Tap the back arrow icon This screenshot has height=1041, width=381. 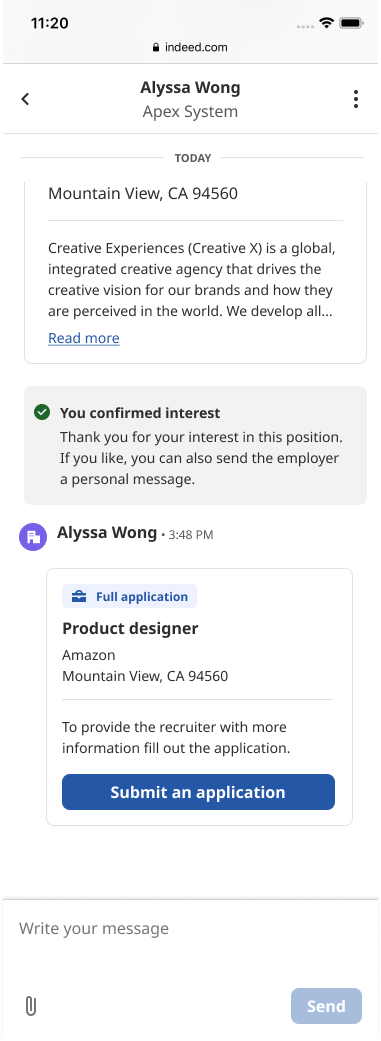(25, 99)
